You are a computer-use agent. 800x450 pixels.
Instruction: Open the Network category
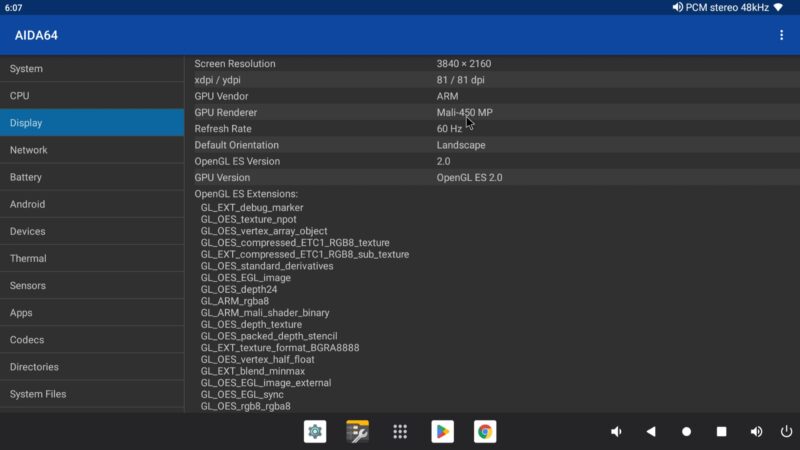pos(92,149)
